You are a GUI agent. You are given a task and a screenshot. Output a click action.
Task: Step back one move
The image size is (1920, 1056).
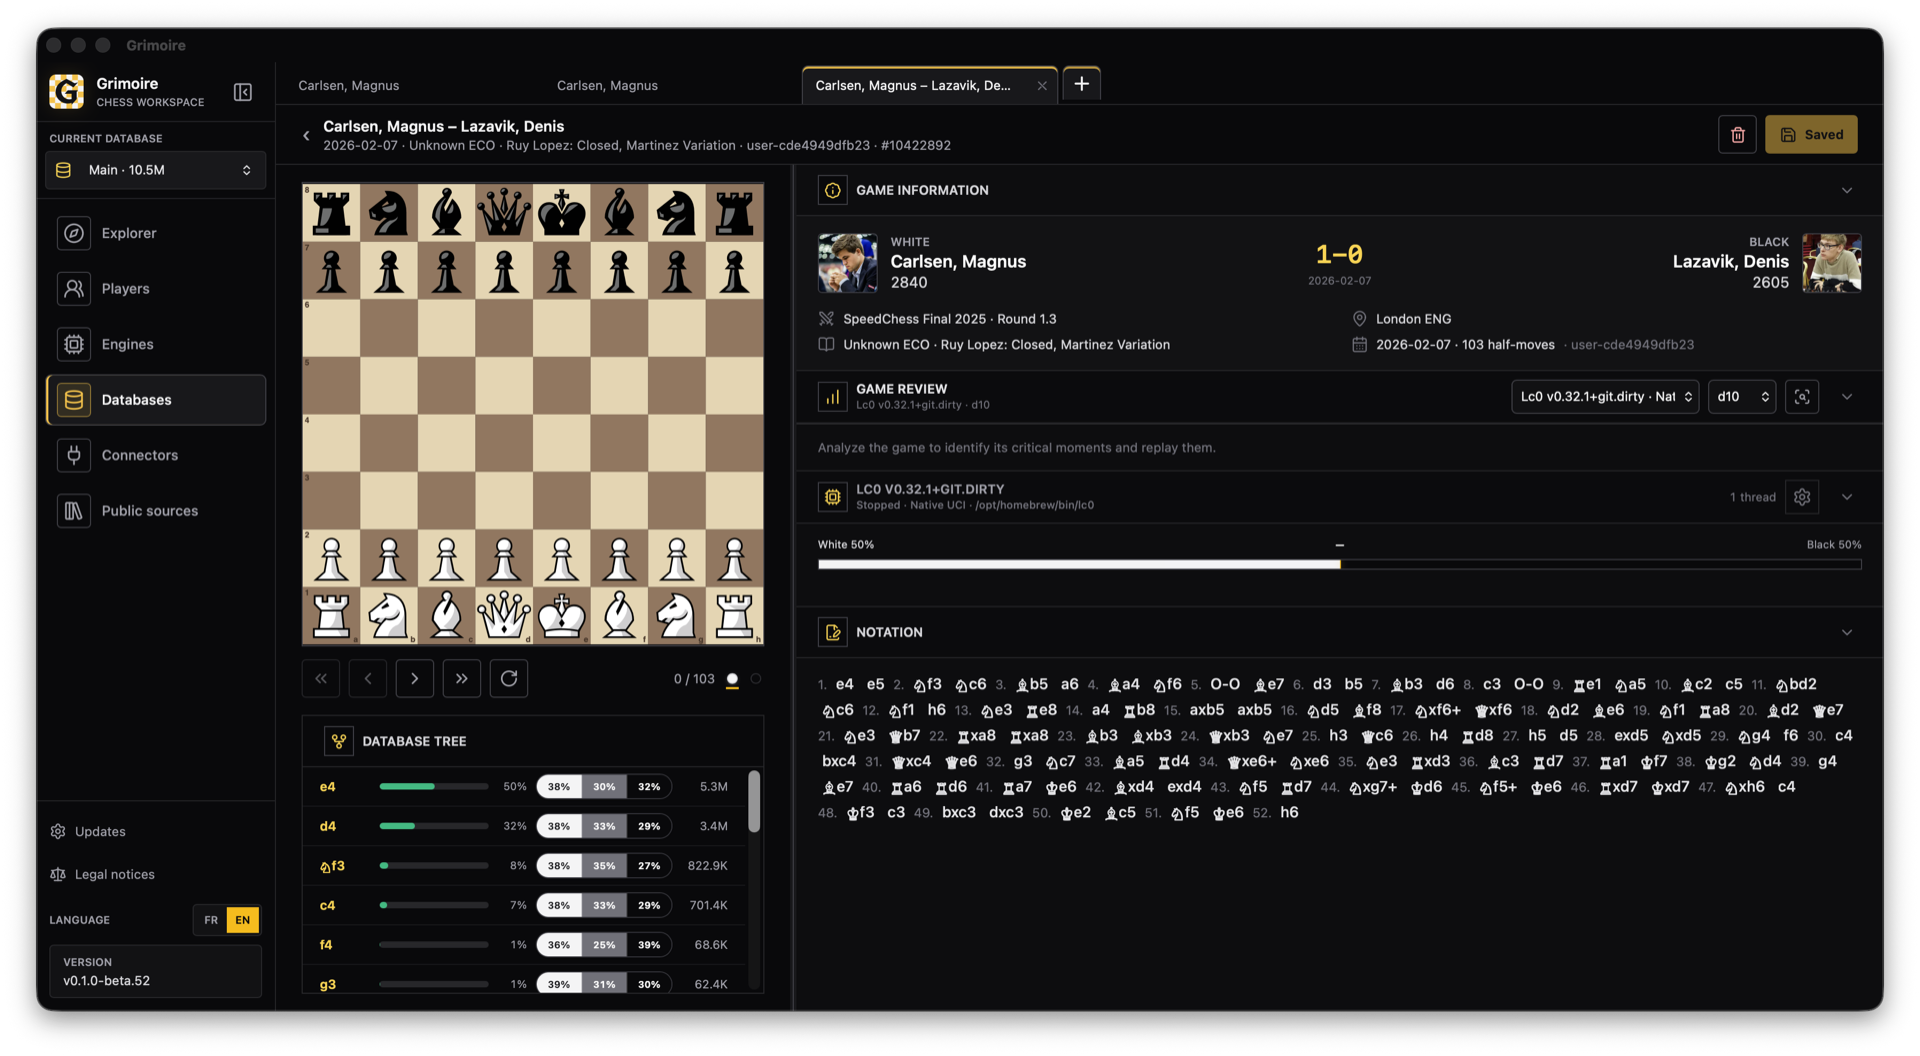click(x=368, y=679)
